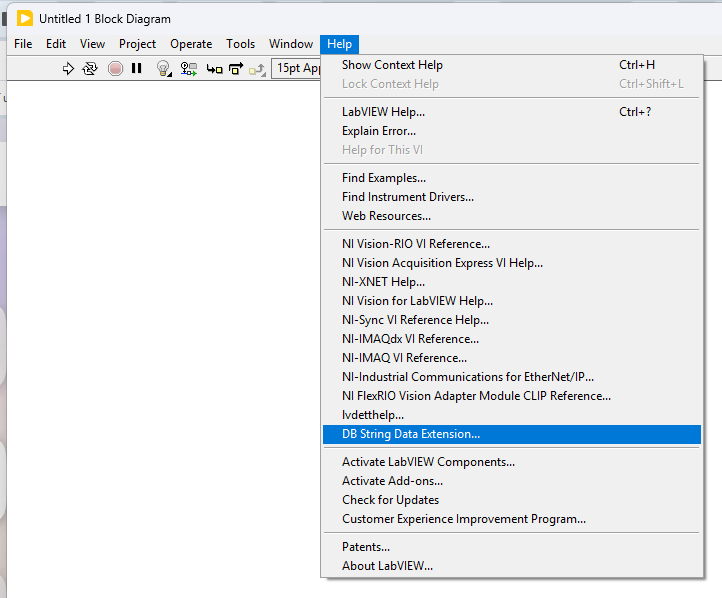Open About LabVIEW...
This screenshot has width=722, height=598.
pyautogui.click(x=512, y=566)
